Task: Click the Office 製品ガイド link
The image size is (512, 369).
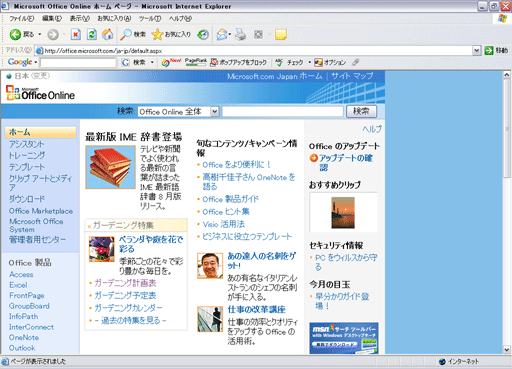Action: [230, 199]
